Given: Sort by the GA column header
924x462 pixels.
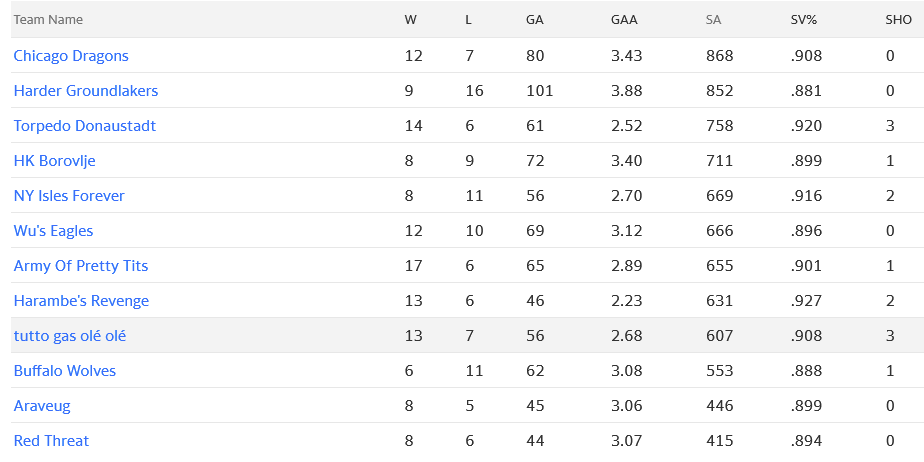Looking at the screenshot, I should (x=535, y=20).
